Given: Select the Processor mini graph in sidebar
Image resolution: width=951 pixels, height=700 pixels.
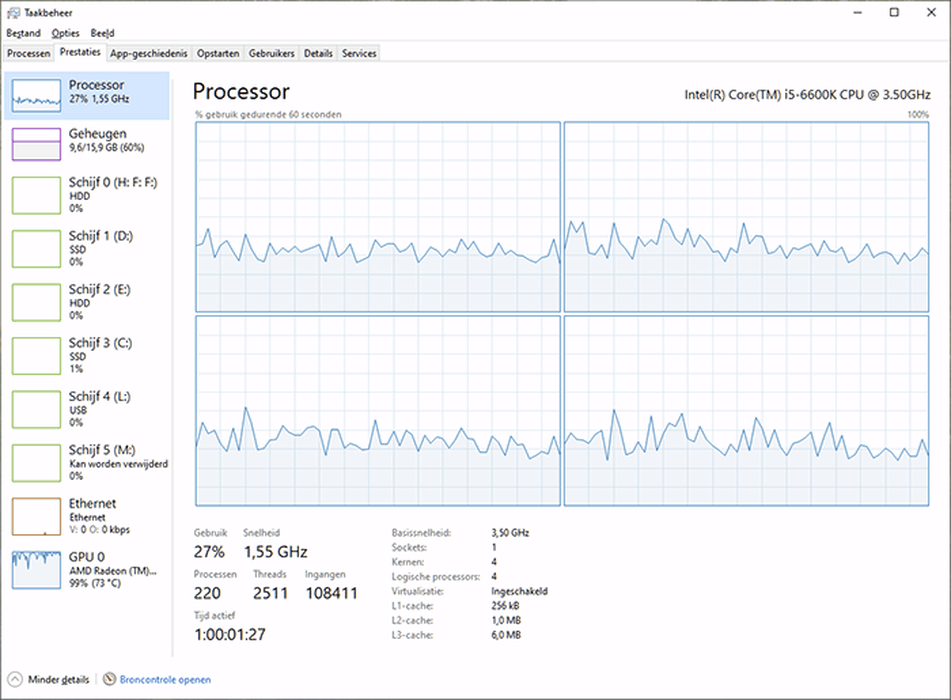Looking at the screenshot, I should [x=36, y=95].
